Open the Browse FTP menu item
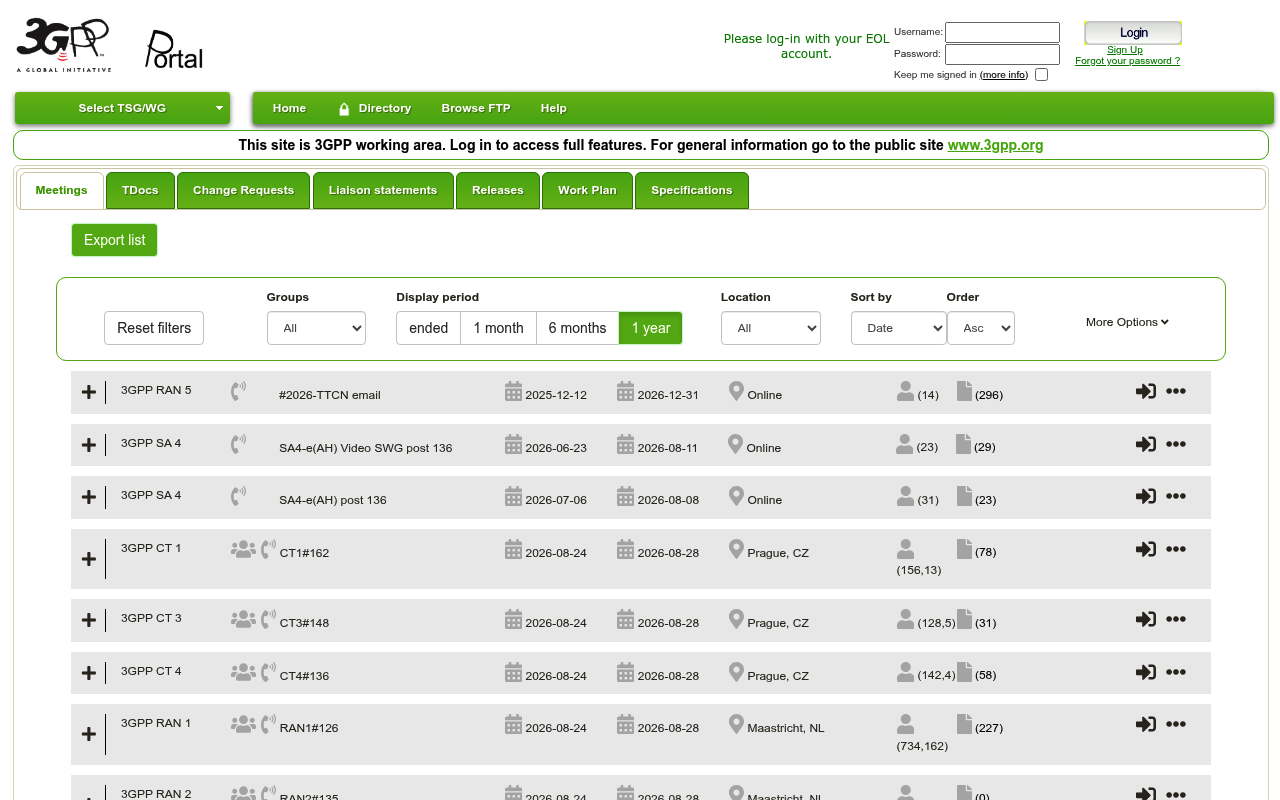1280x800 pixels. click(x=476, y=108)
